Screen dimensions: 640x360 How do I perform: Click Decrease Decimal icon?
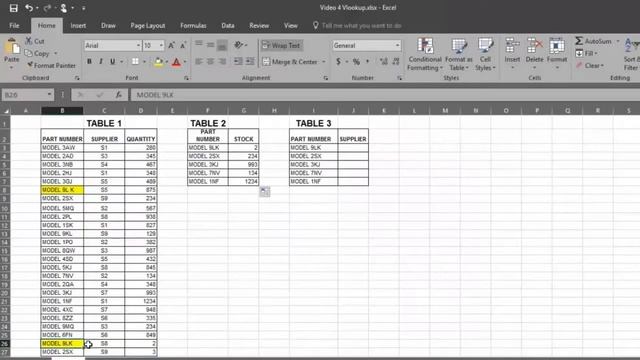(396, 62)
